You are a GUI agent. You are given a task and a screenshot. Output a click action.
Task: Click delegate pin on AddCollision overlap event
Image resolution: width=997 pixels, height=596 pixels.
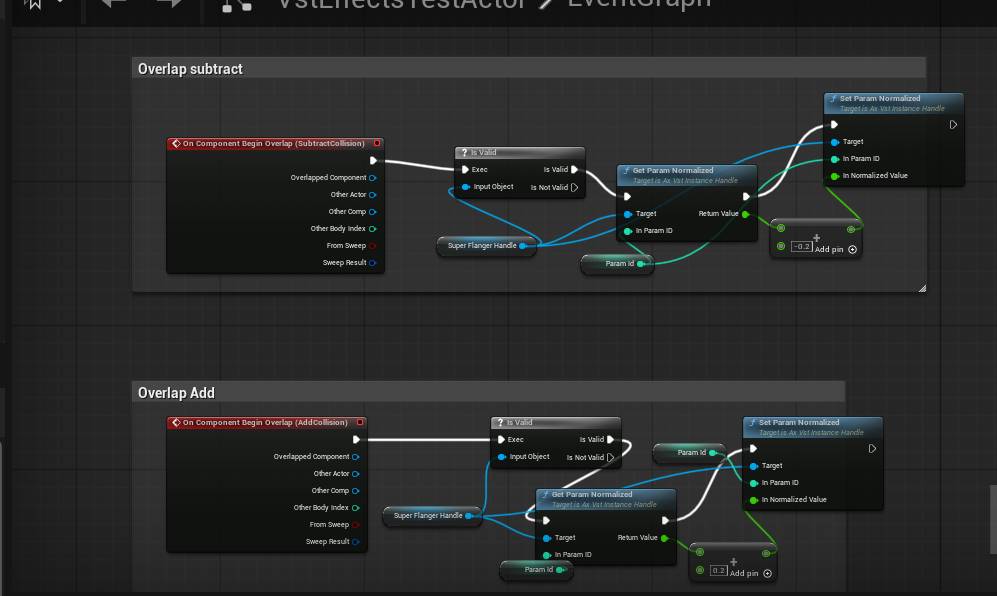[x=360, y=423]
